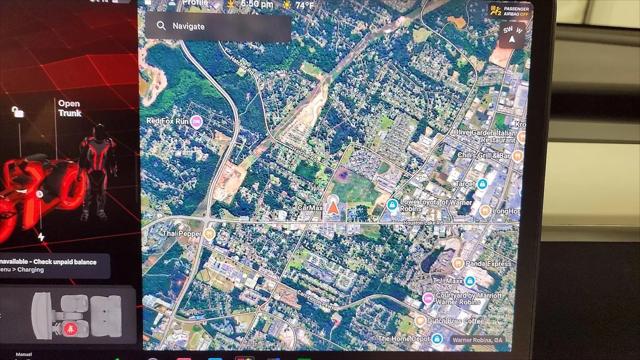Tap the Navigate search field

(218, 27)
